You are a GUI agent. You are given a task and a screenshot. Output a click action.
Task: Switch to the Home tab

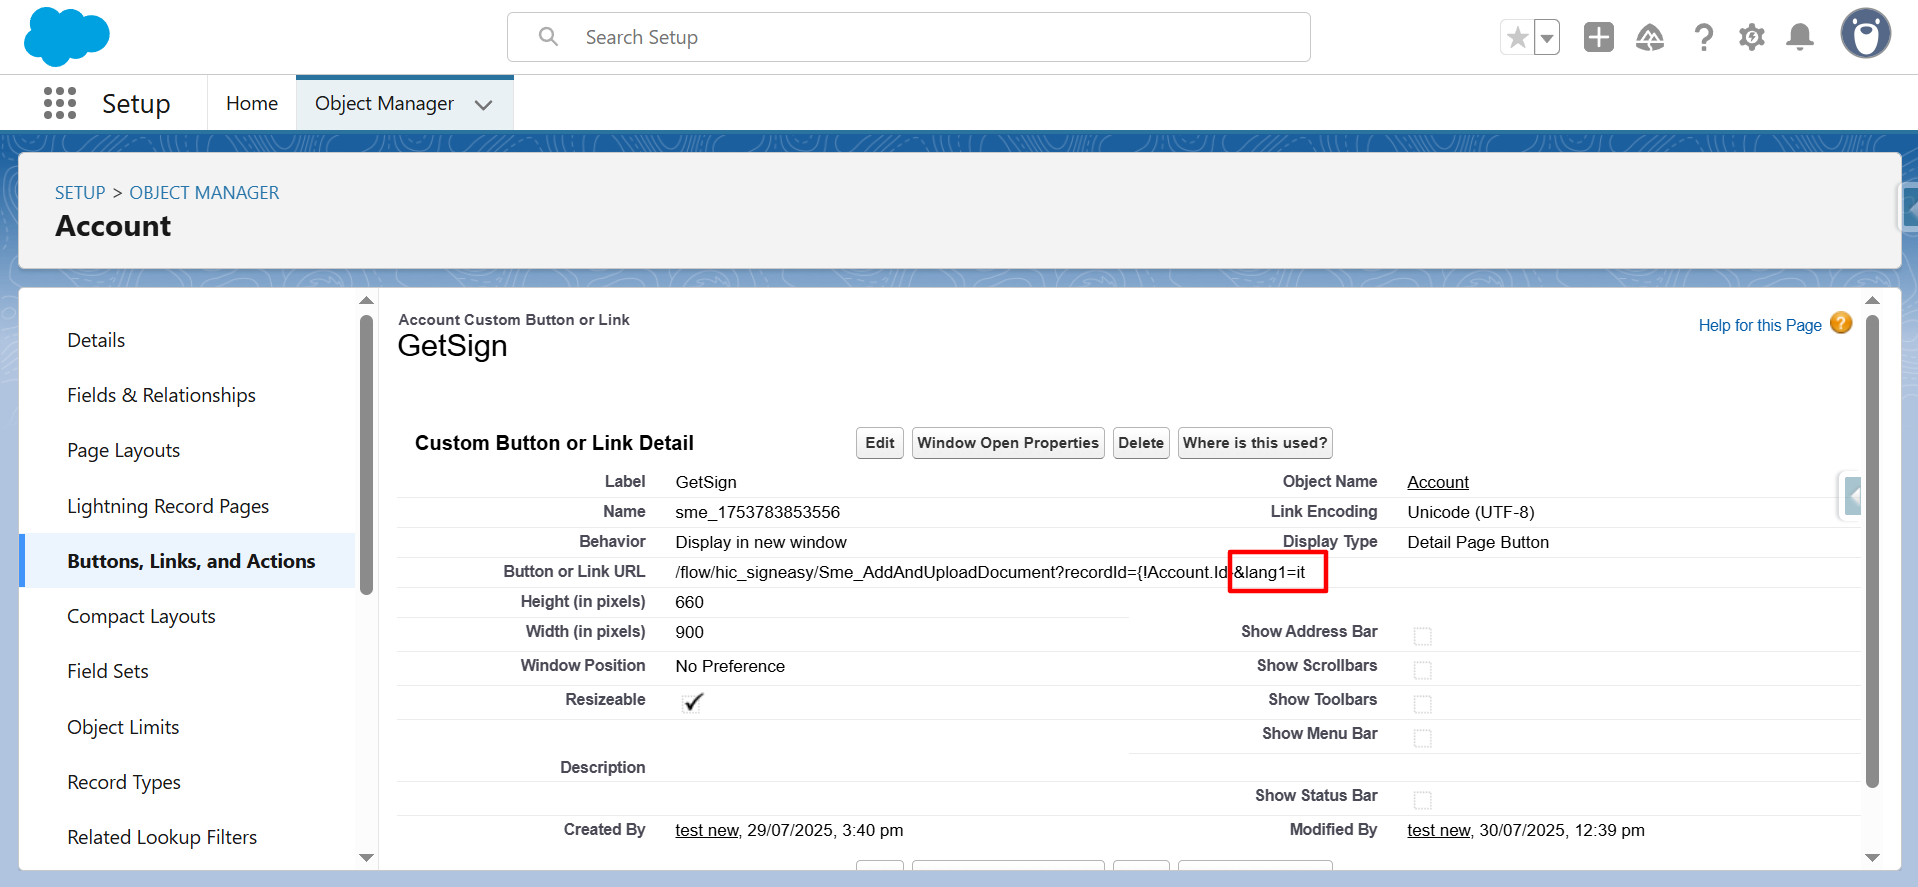(x=252, y=103)
